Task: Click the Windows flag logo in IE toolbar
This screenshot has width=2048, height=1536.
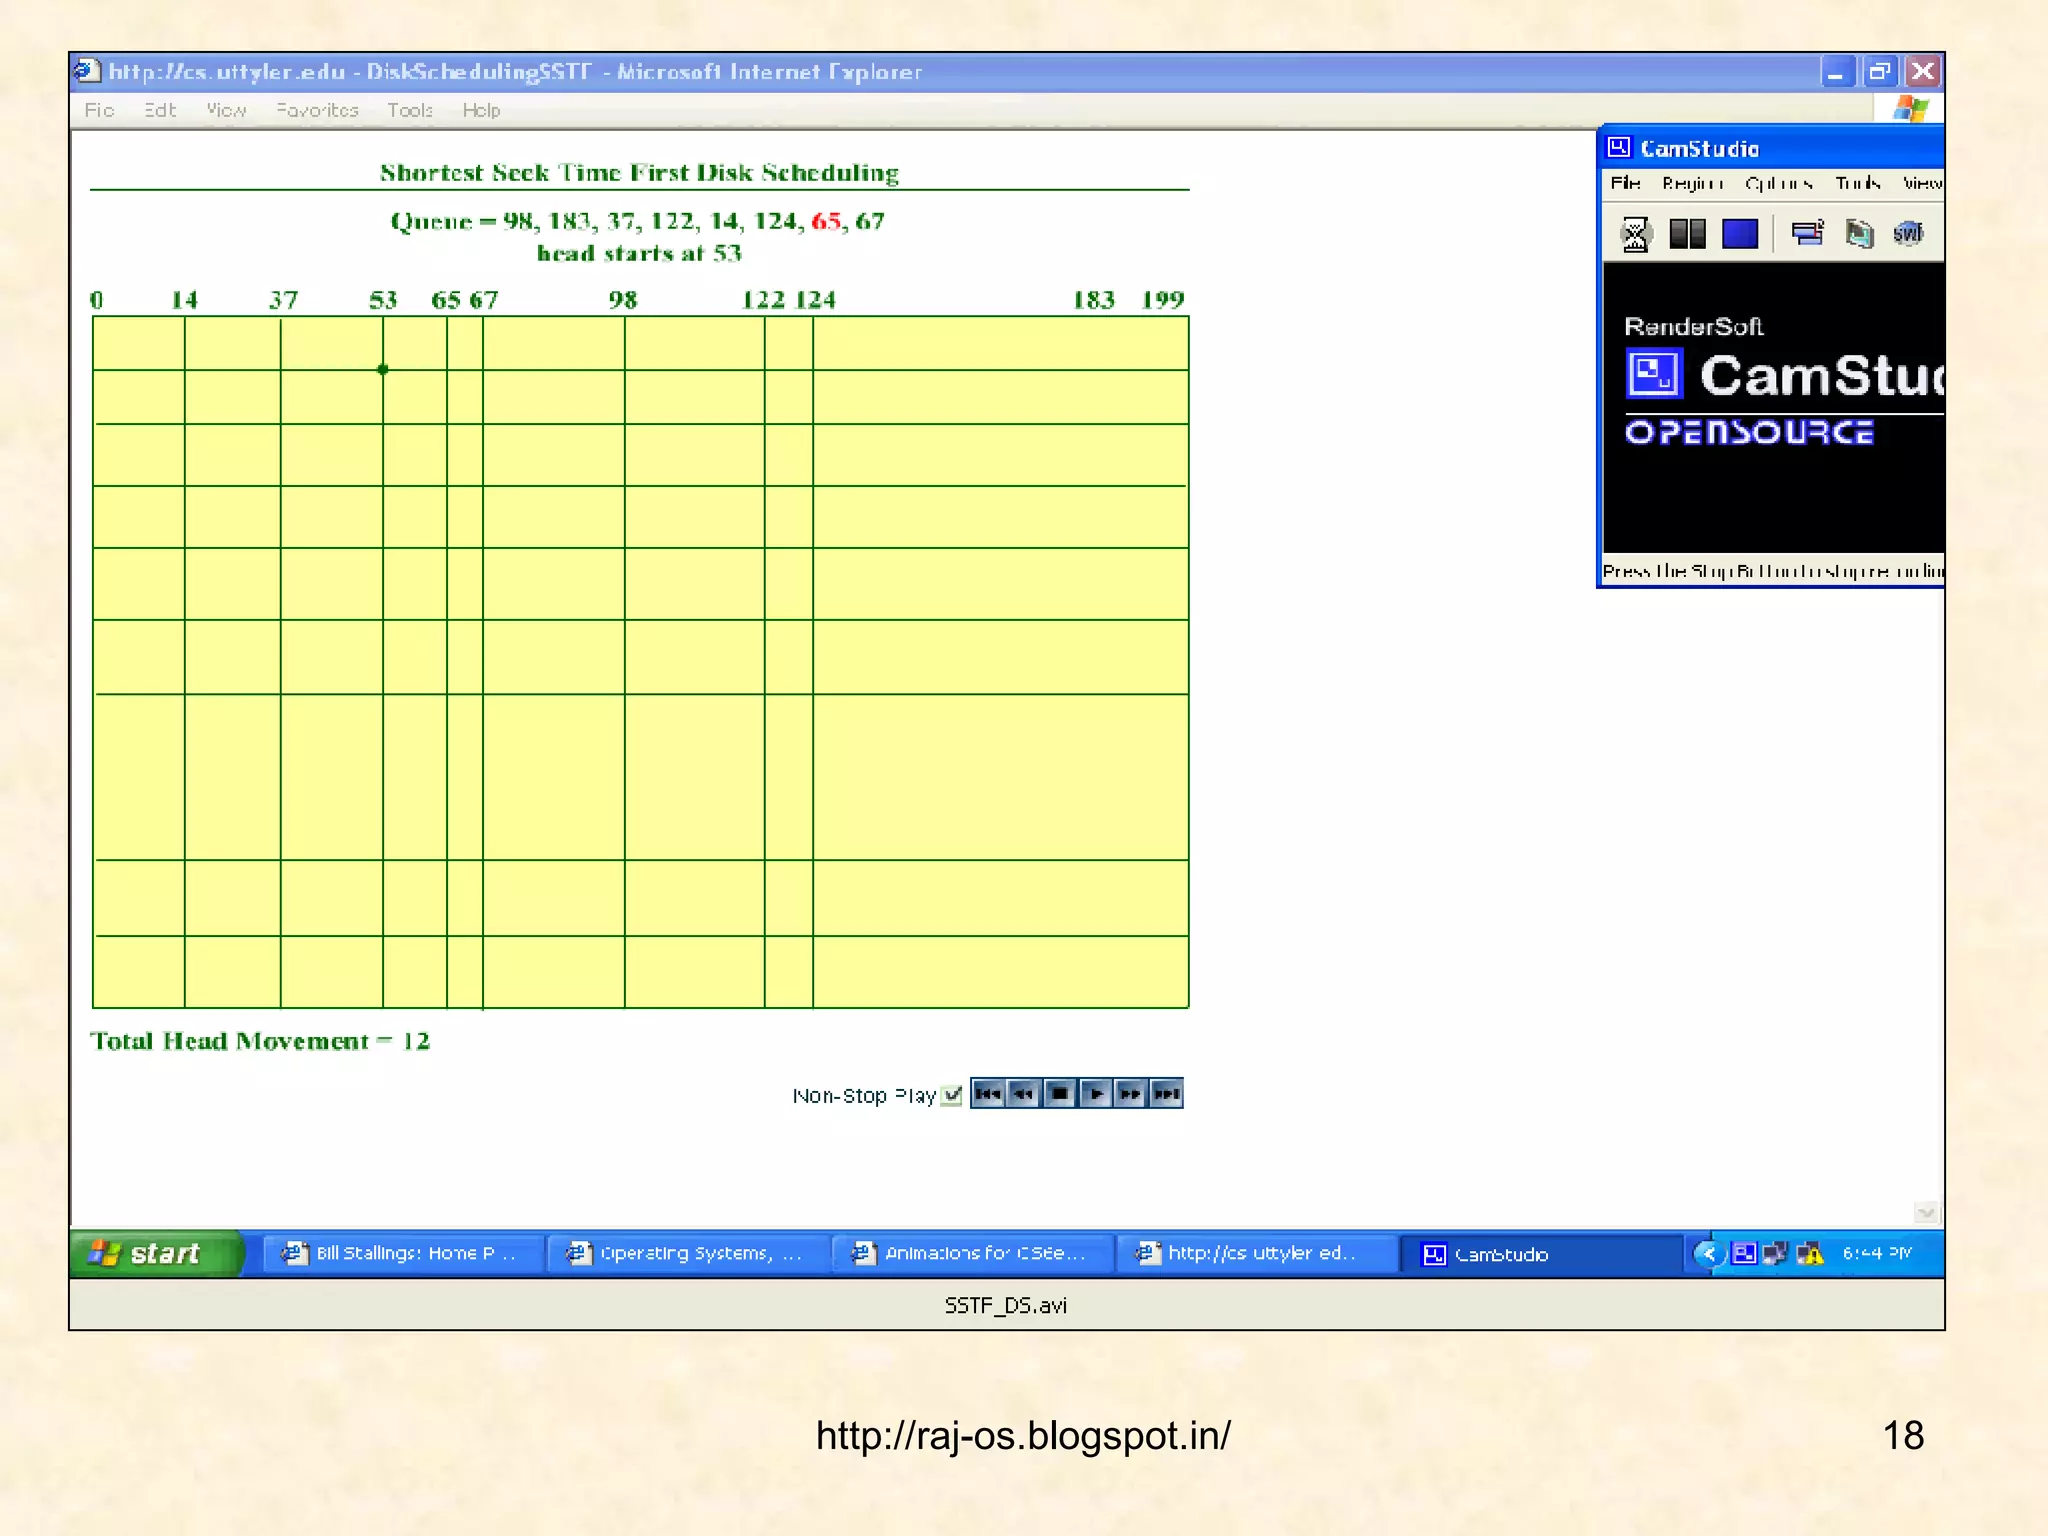Action: point(1910,109)
